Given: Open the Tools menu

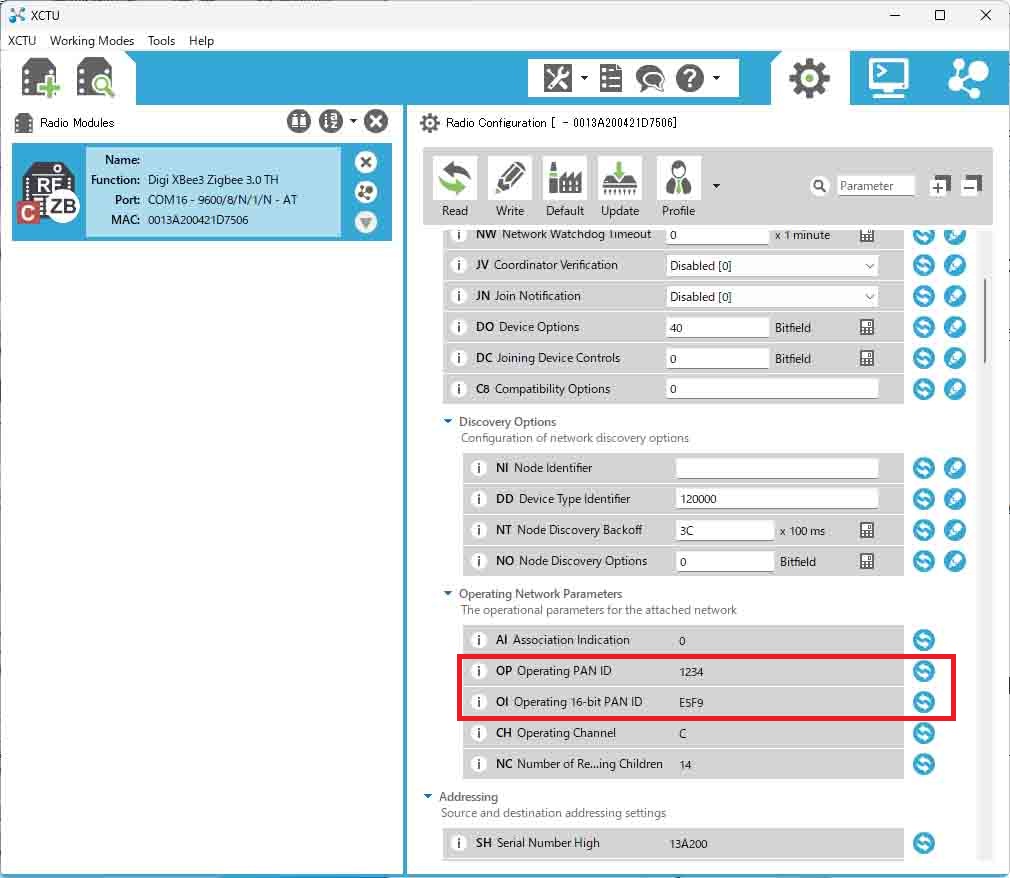Looking at the screenshot, I should [x=161, y=41].
